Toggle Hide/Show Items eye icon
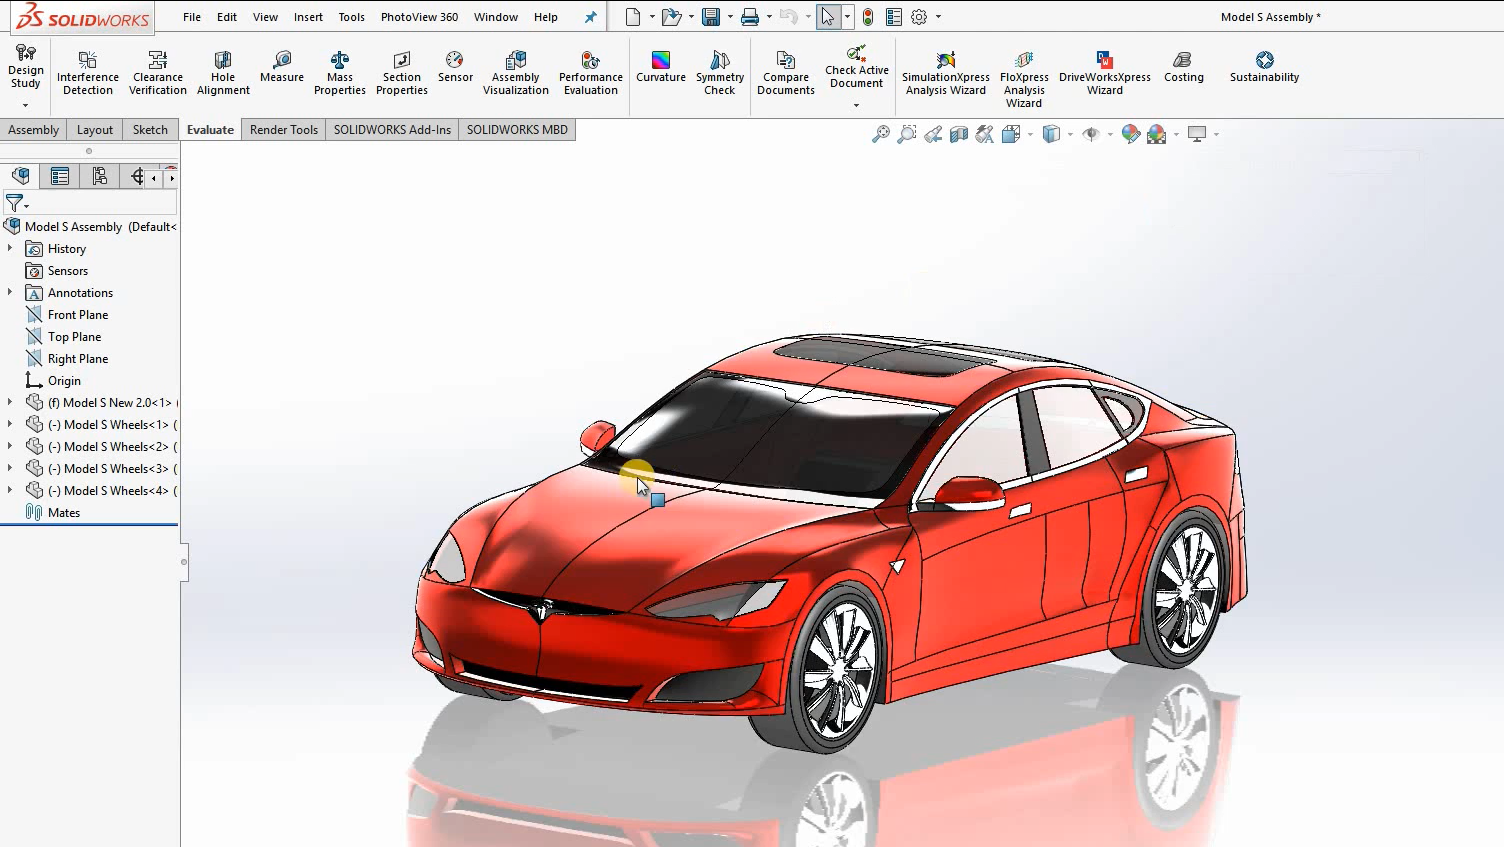This screenshot has height=847, width=1504. (x=1093, y=133)
